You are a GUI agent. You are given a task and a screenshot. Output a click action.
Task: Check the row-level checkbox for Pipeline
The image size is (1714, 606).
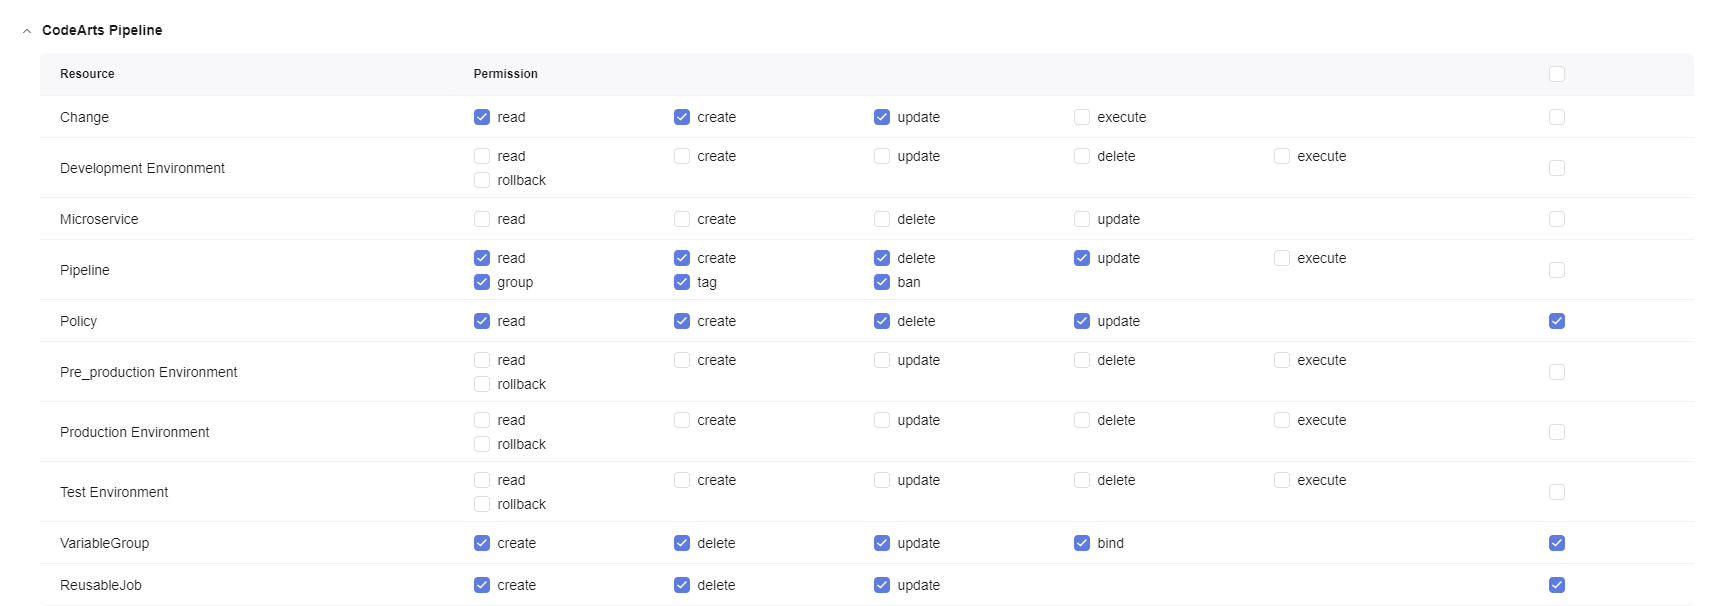(x=1557, y=270)
